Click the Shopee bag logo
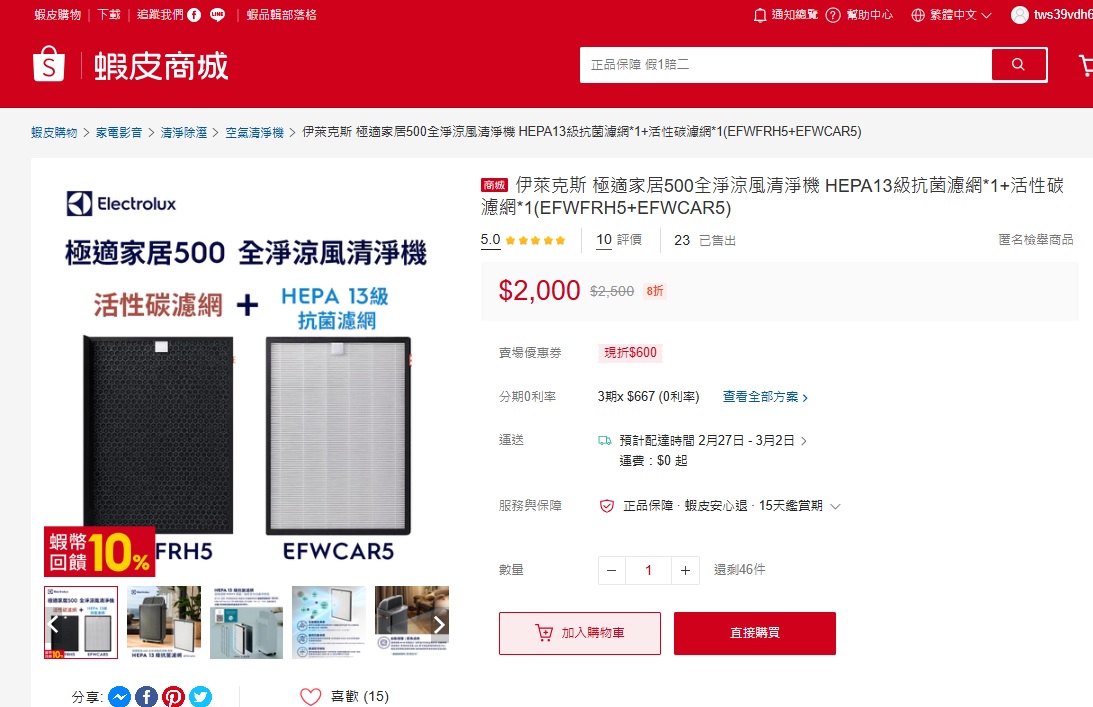 tap(49, 64)
